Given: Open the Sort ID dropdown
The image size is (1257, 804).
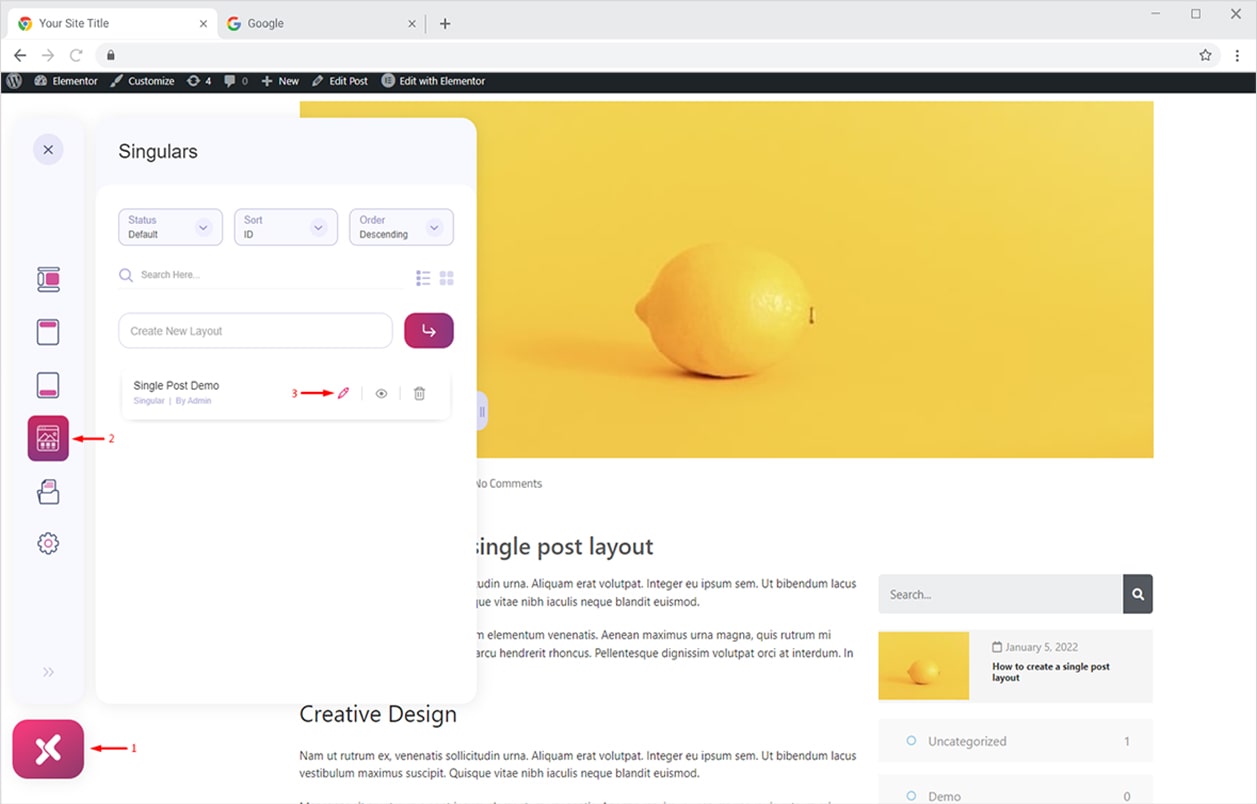Looking at the screenshot, I should 285,227.
